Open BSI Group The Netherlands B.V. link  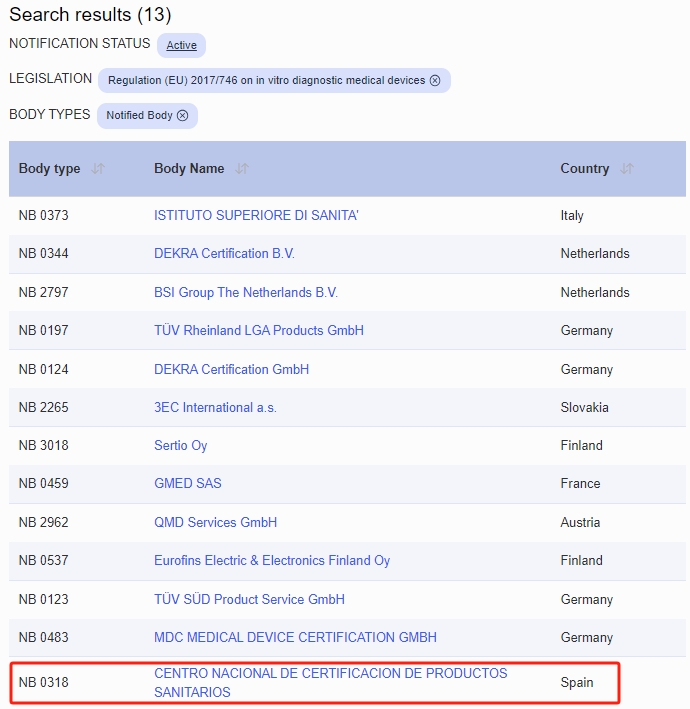click(x=246, y=292)
